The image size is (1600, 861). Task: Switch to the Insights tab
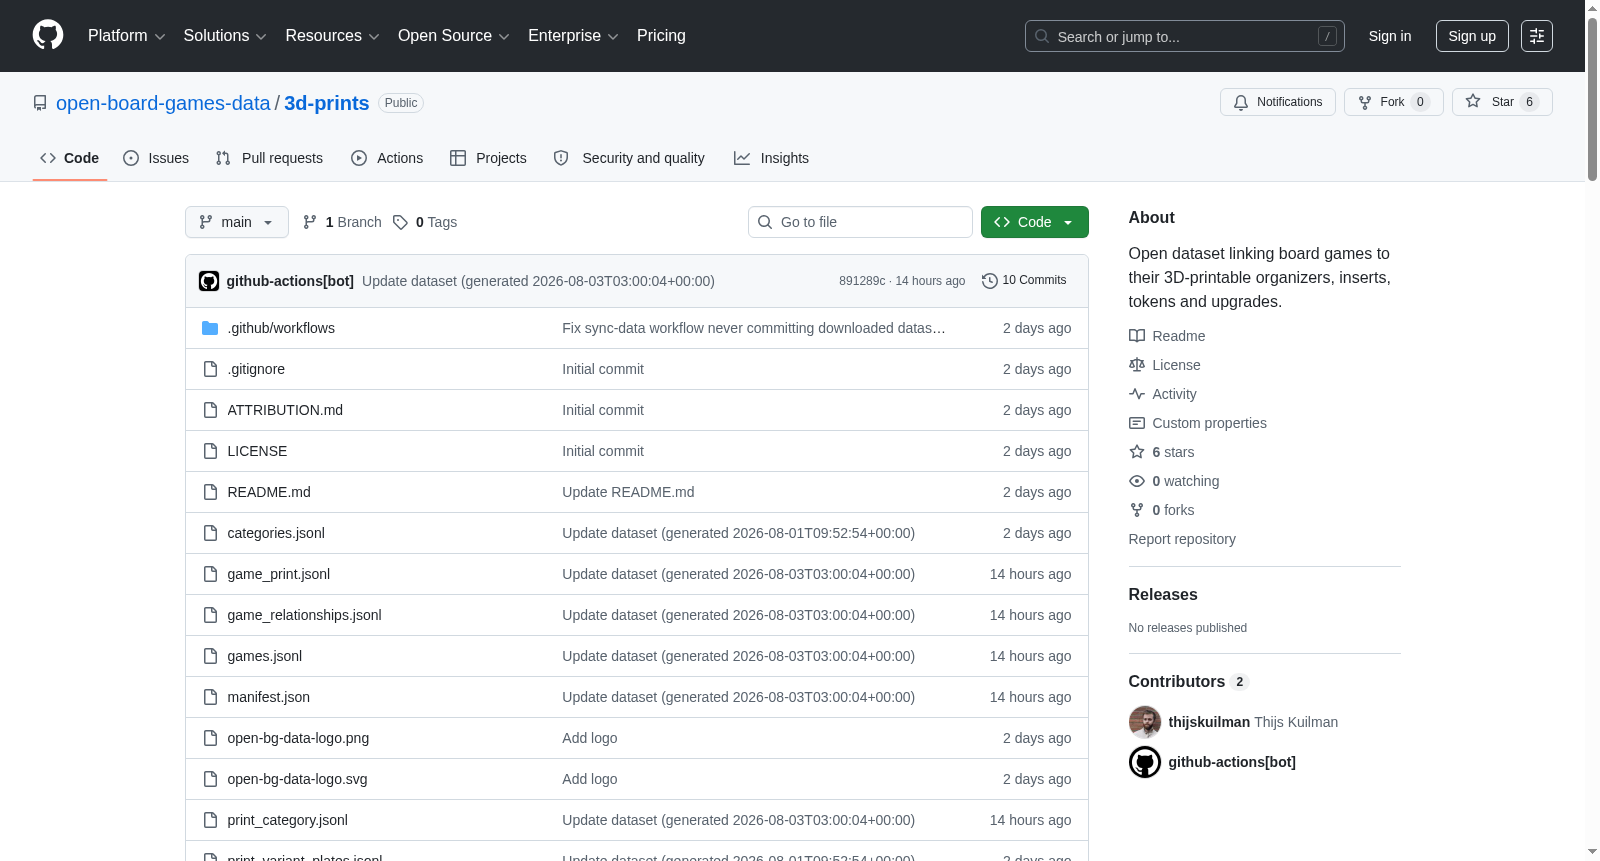(771, 158)
